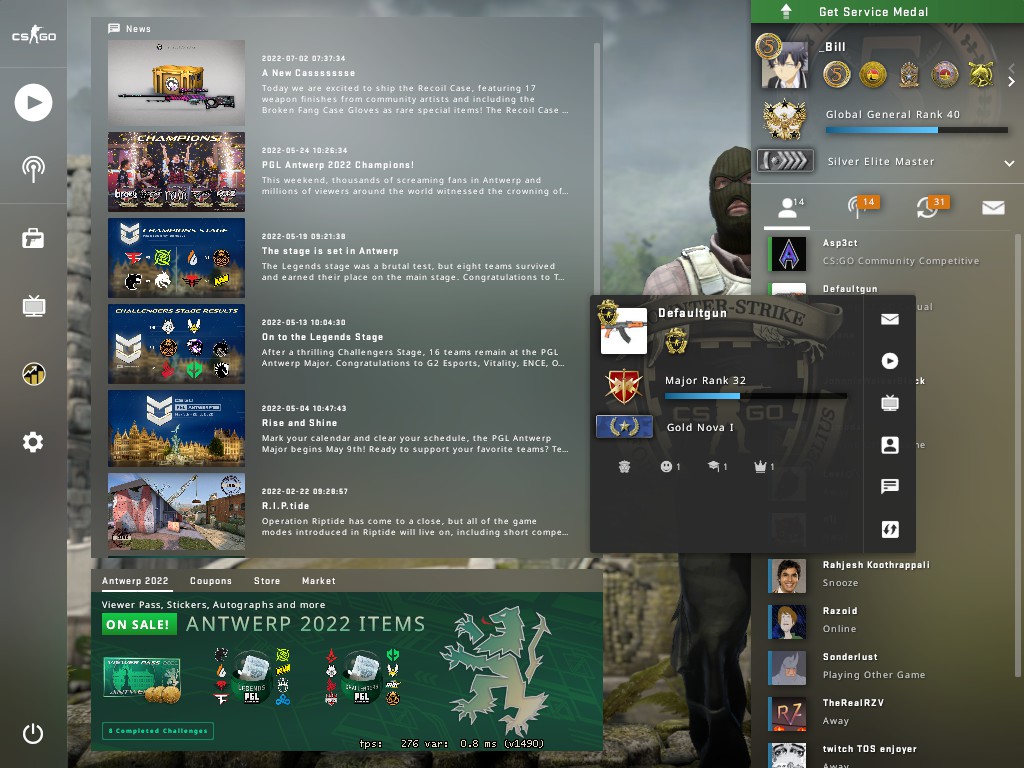Image resolution: width=1024 pixels, height=768 pixels.
Task: Switch to the Coupons tab
Action: point(211,581)
